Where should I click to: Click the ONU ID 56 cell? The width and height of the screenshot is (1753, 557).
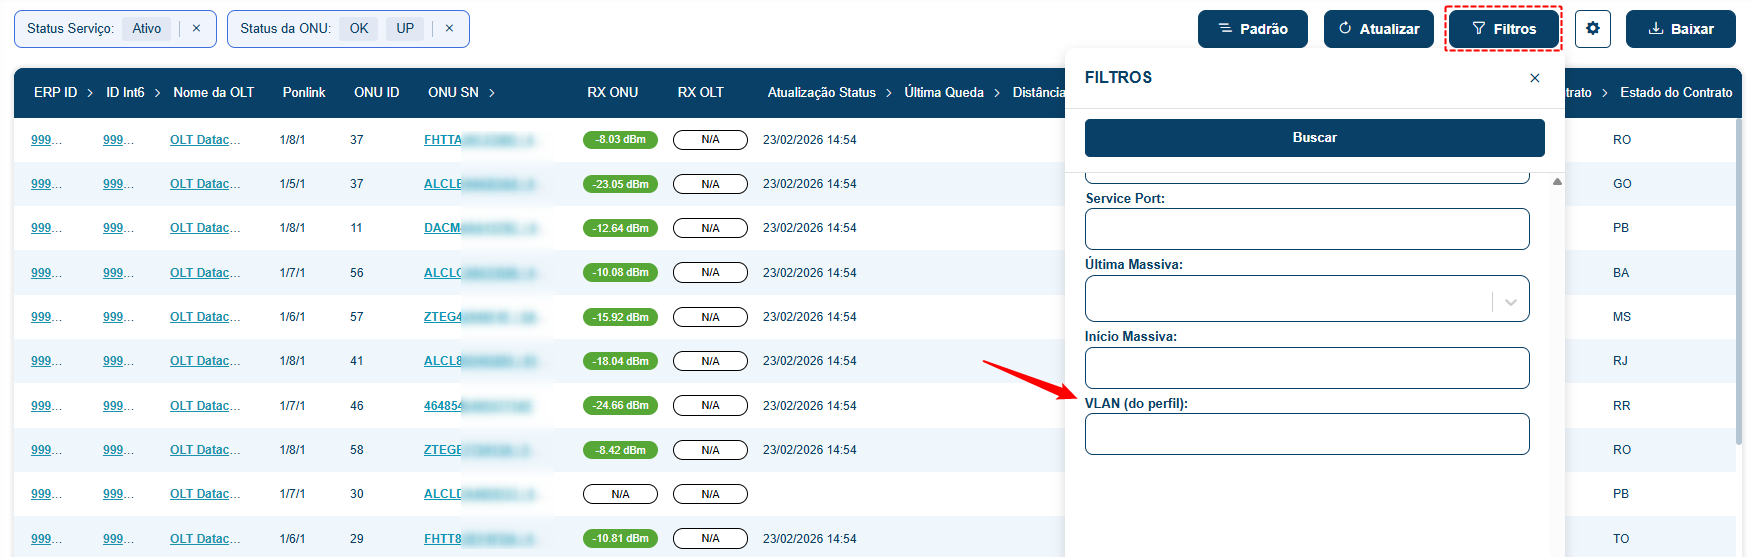357,273
